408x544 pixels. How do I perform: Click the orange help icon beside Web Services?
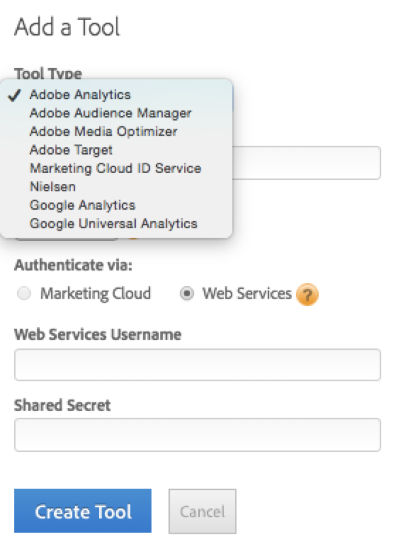(307, 294)
